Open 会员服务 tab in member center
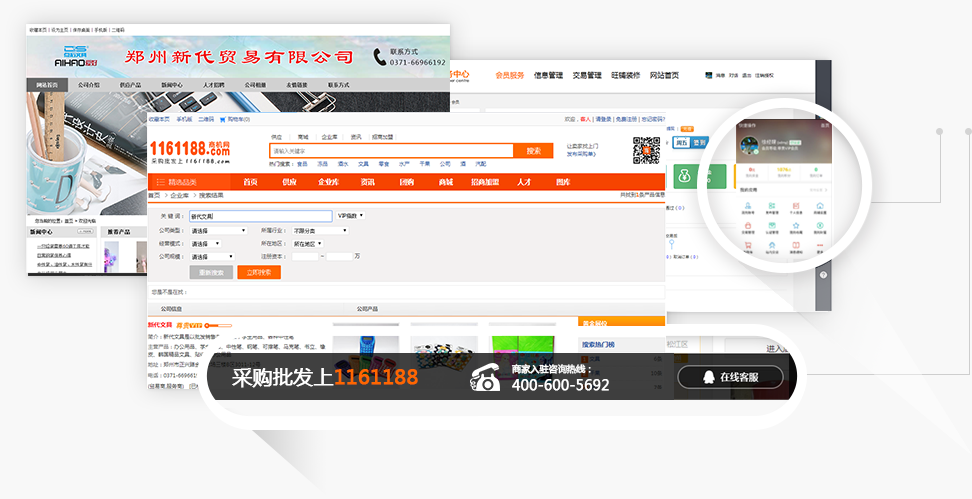The image size is (972, 499). [x=510, y=75]
